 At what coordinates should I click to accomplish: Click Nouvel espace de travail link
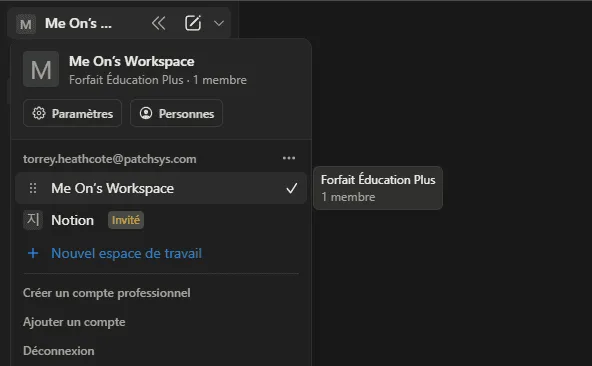click(x=126, y=253)
